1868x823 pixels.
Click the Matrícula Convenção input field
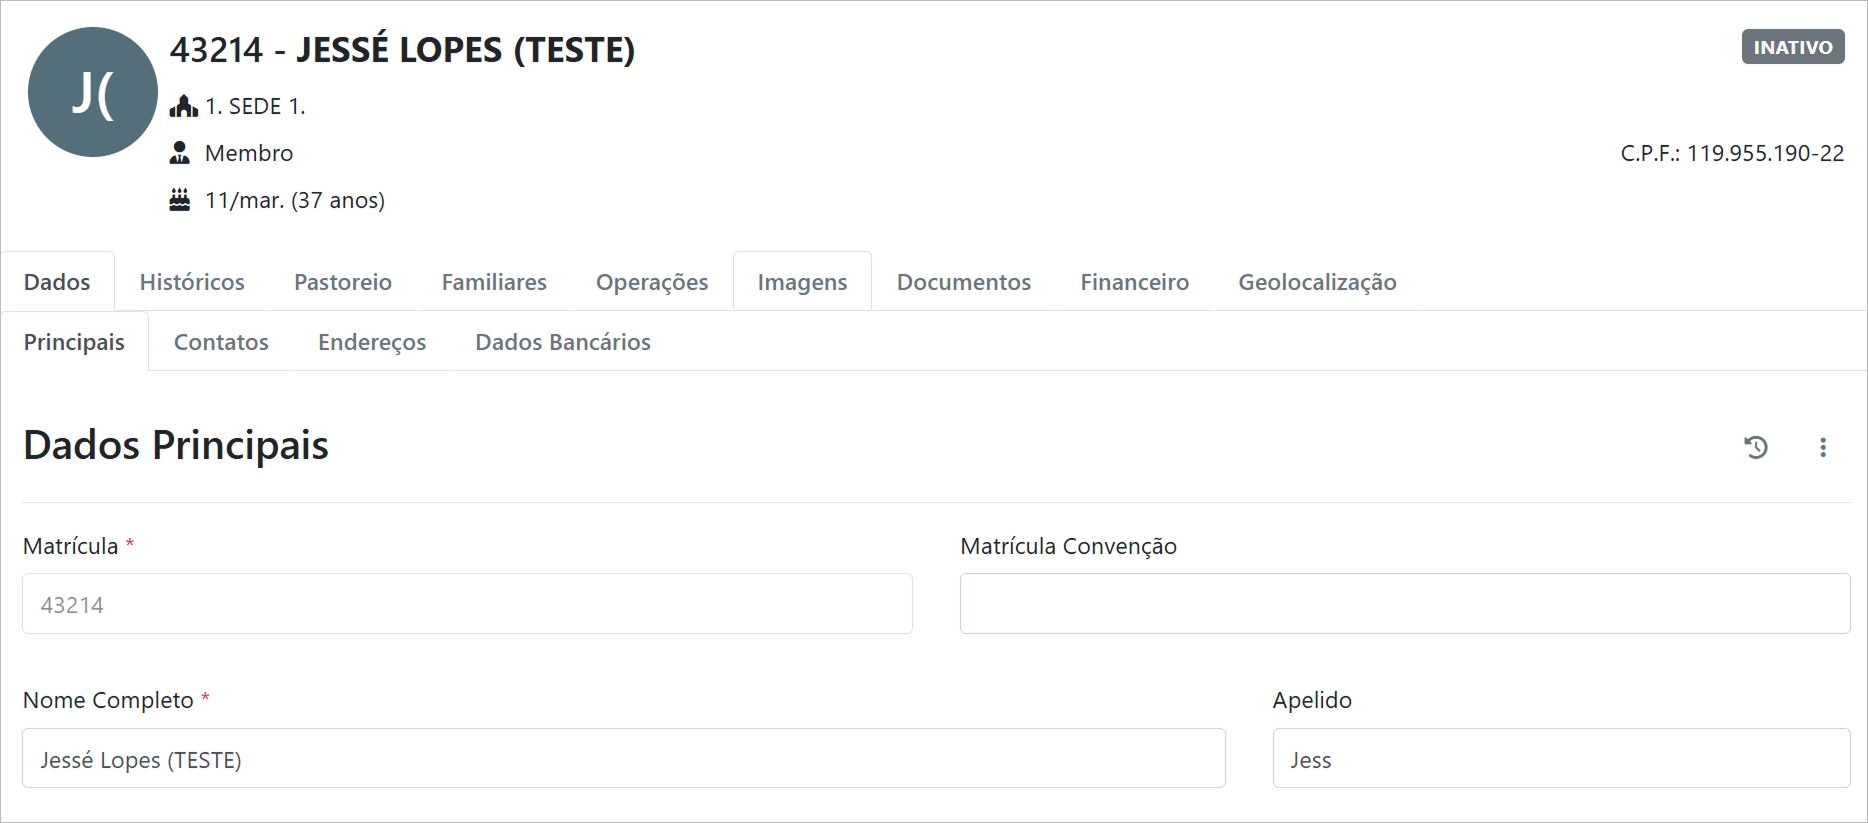(1404, 604)
